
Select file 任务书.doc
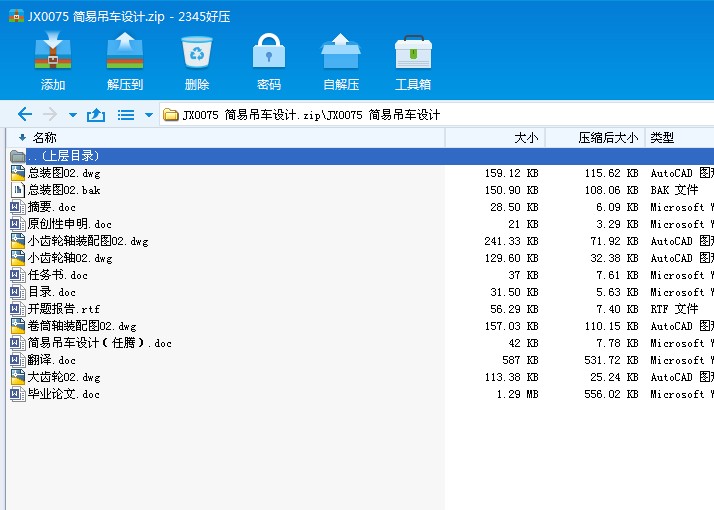[x=57, y=275]
